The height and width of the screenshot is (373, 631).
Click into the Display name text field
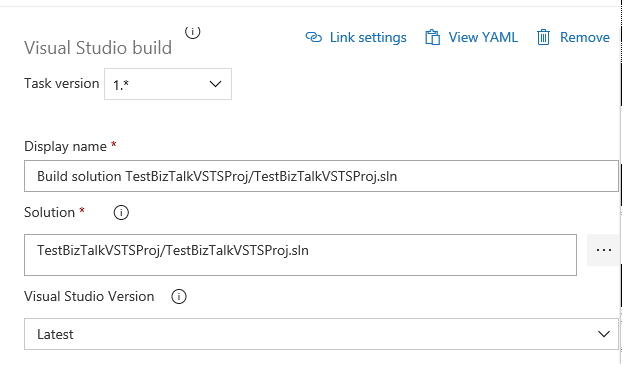tap(321, 176)
